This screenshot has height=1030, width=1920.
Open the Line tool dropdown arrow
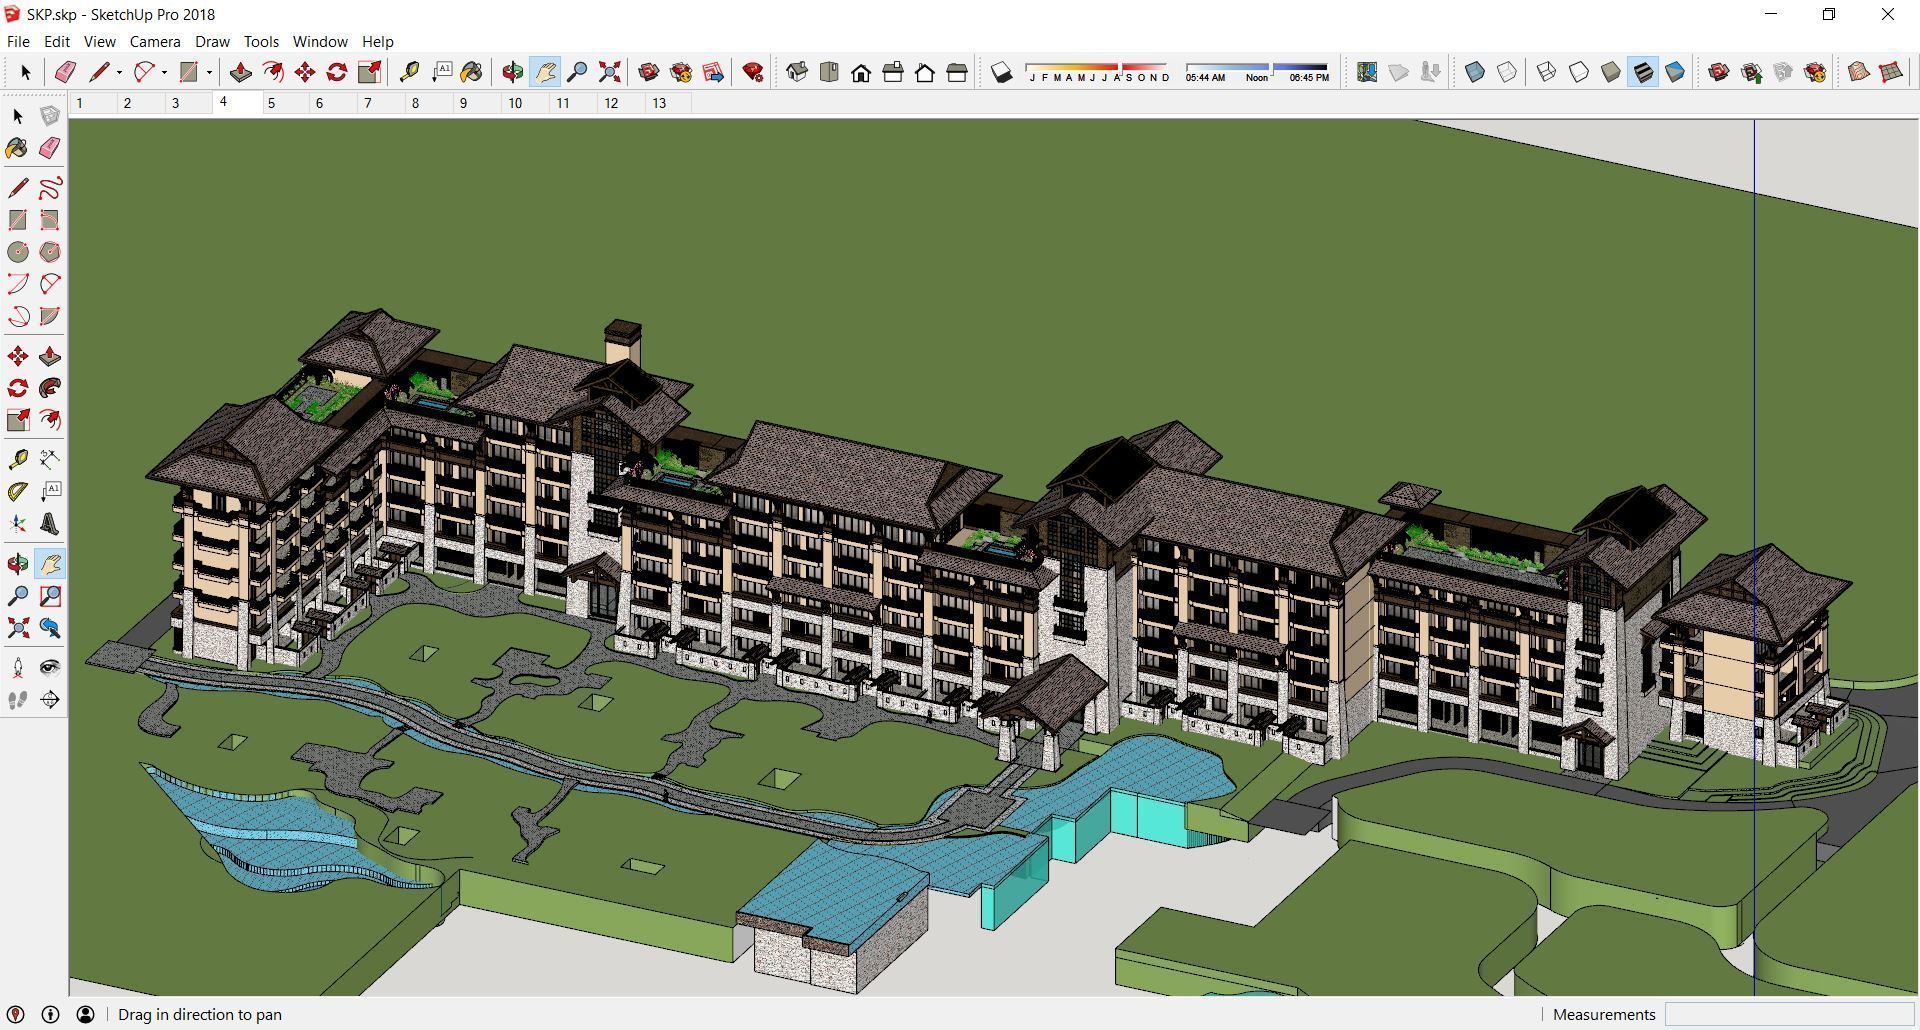(x=118, y=72)
